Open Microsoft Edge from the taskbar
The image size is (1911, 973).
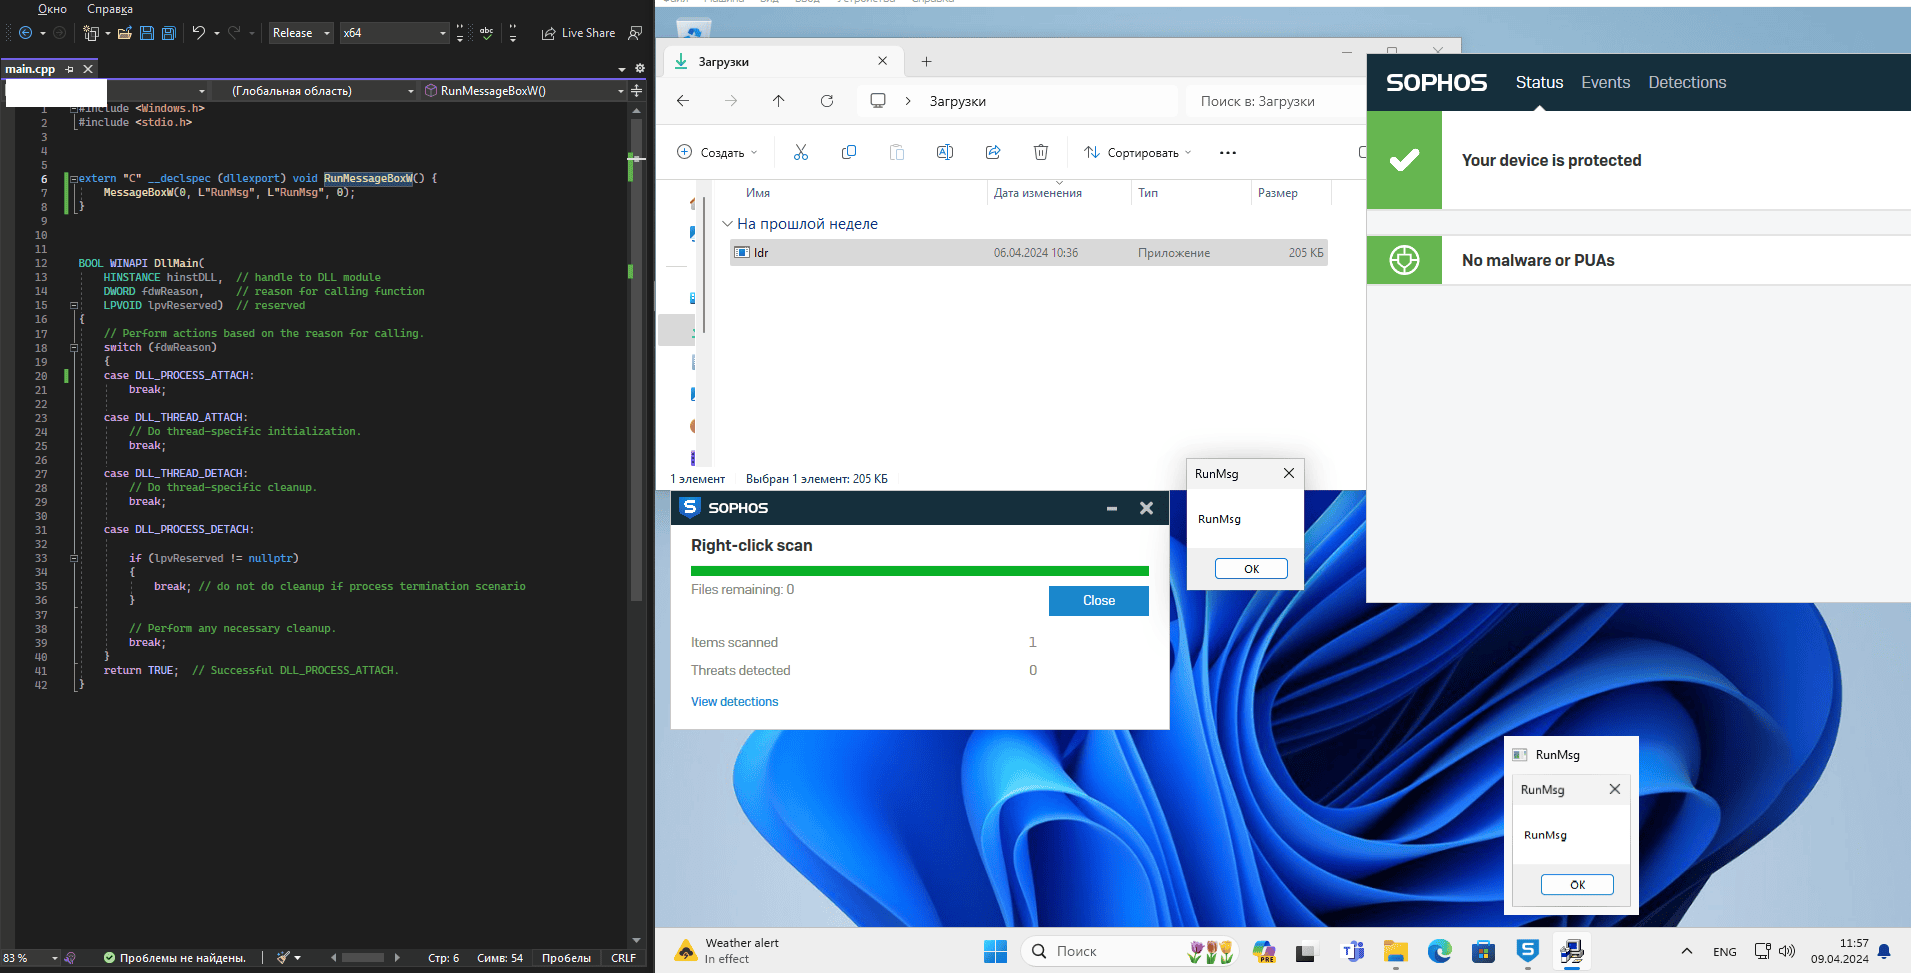point(1439,952)
